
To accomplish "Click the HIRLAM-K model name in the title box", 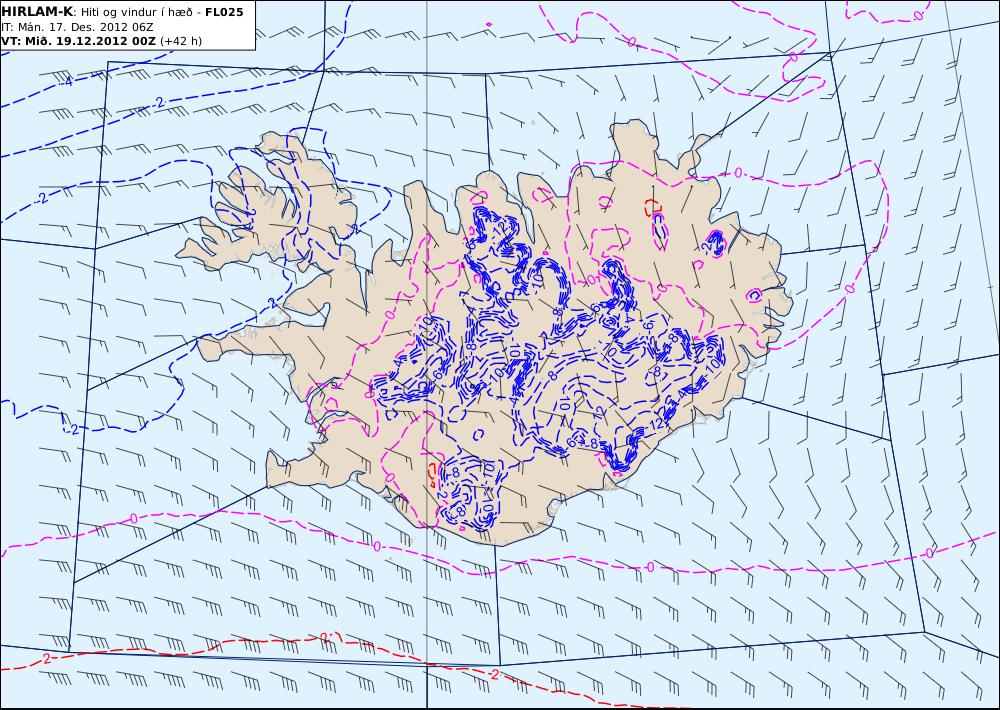I will pyautogui.click(x=37, y=12).
